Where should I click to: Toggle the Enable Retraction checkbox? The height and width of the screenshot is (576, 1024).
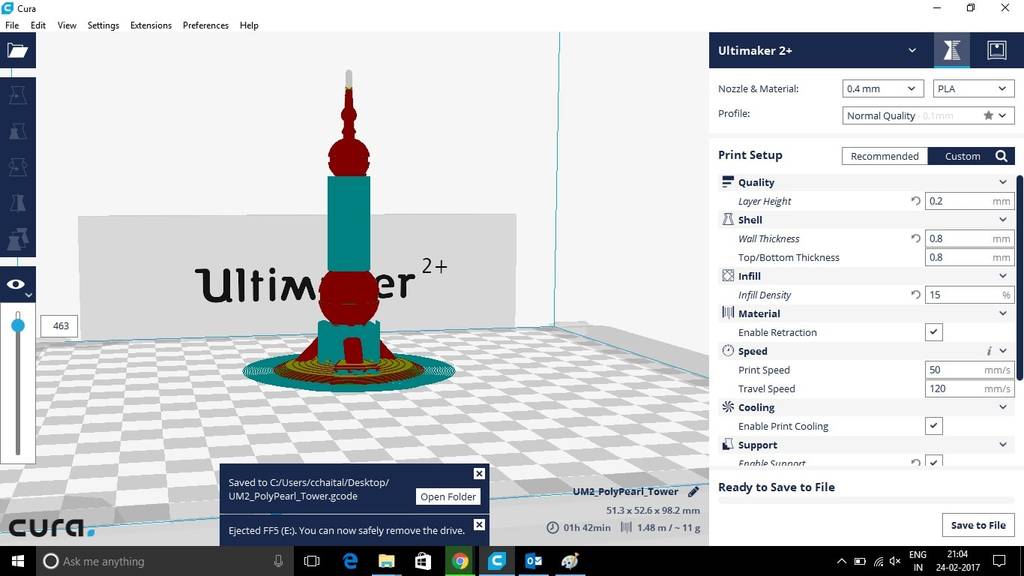933,332
